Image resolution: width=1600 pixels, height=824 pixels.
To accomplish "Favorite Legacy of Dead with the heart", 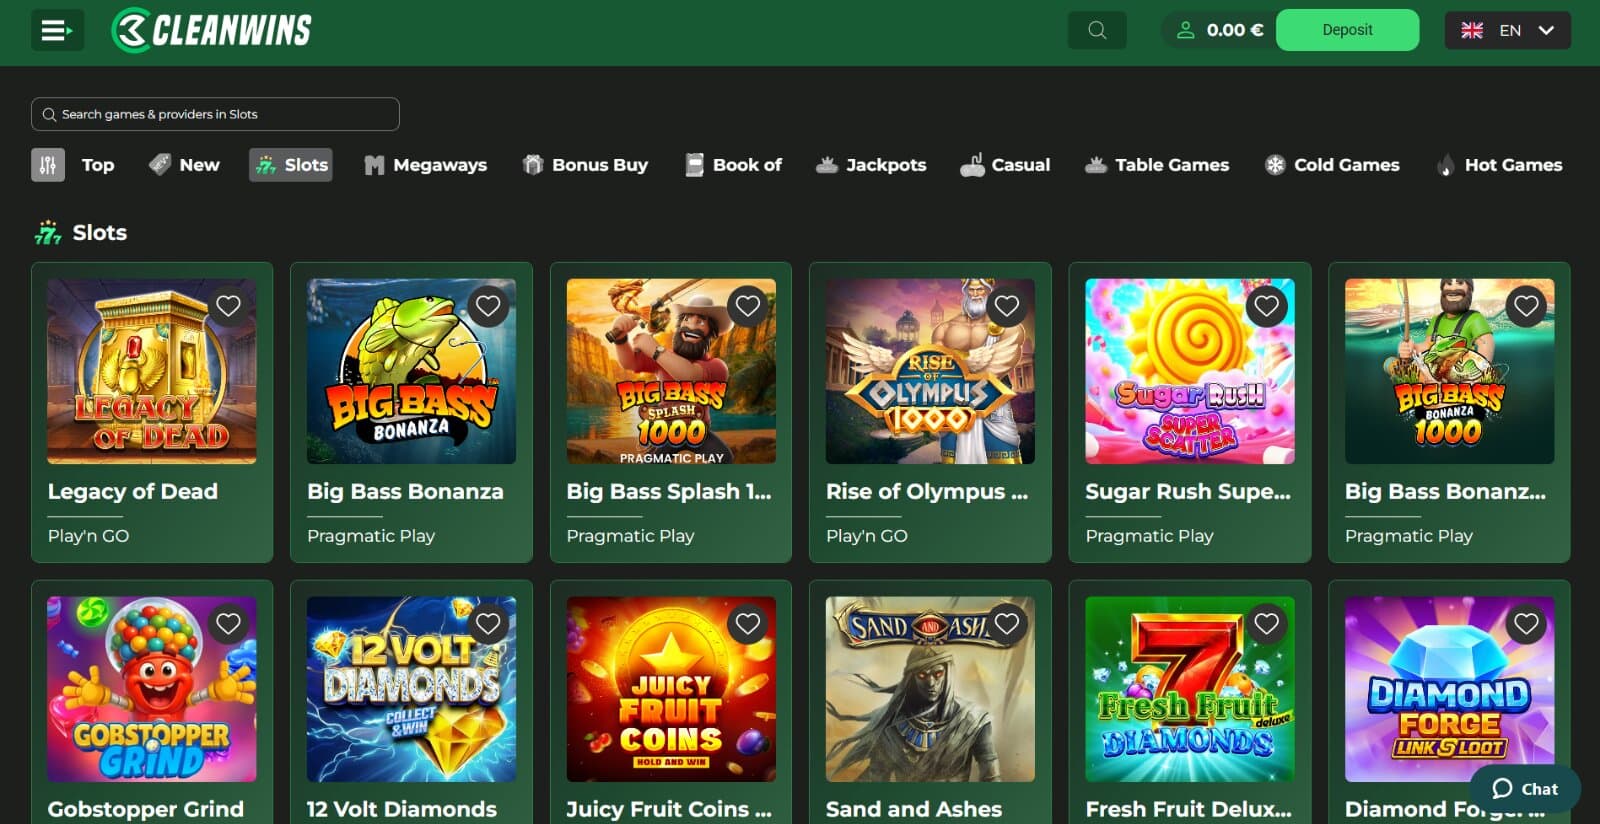I will 229,306.
